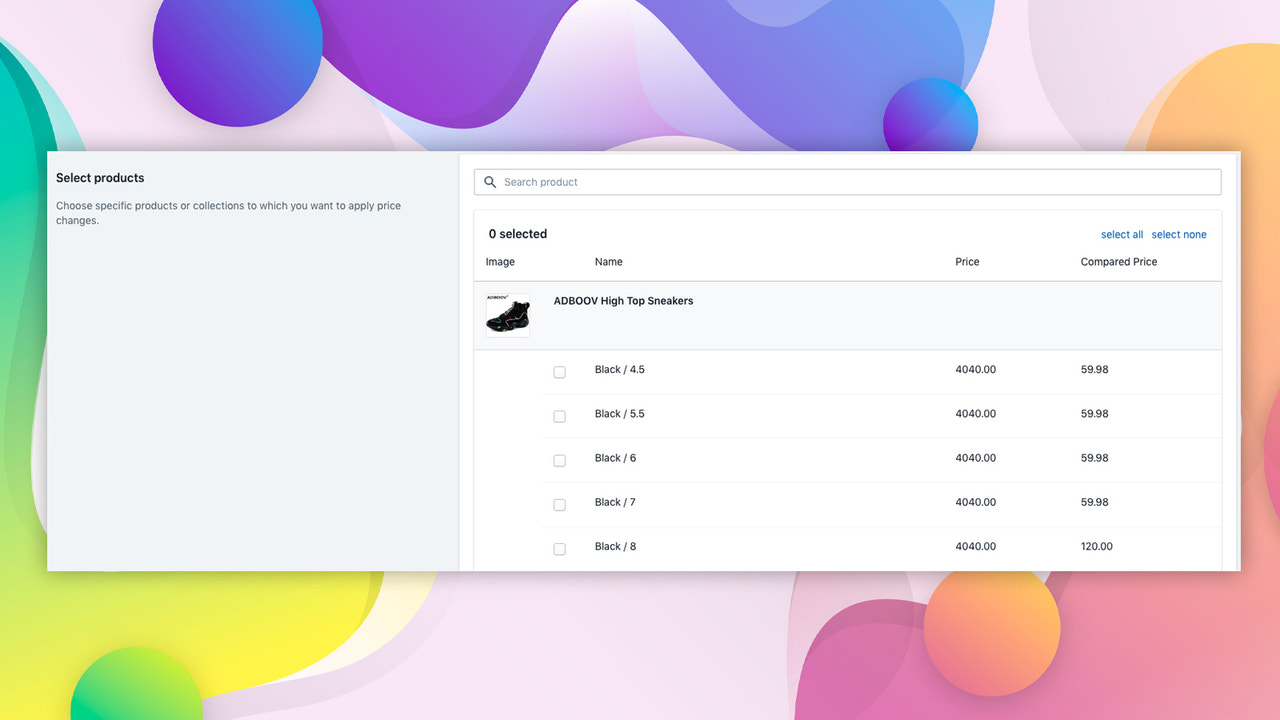Click the 4040.00 price for Black / 8
This screenshot has width=1280, height=720.
tap(975, 546)
